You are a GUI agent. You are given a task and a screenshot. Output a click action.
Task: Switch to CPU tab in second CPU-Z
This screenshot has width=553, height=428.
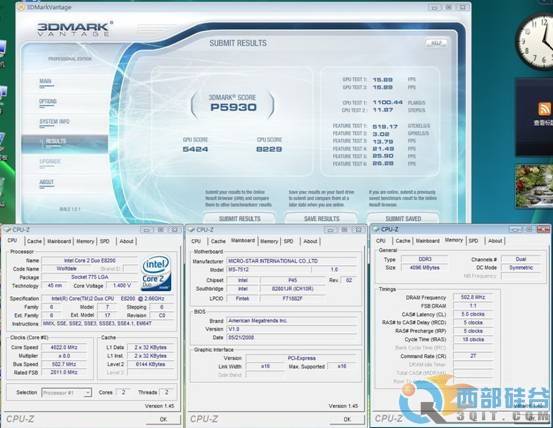click(x=196, y=241)
